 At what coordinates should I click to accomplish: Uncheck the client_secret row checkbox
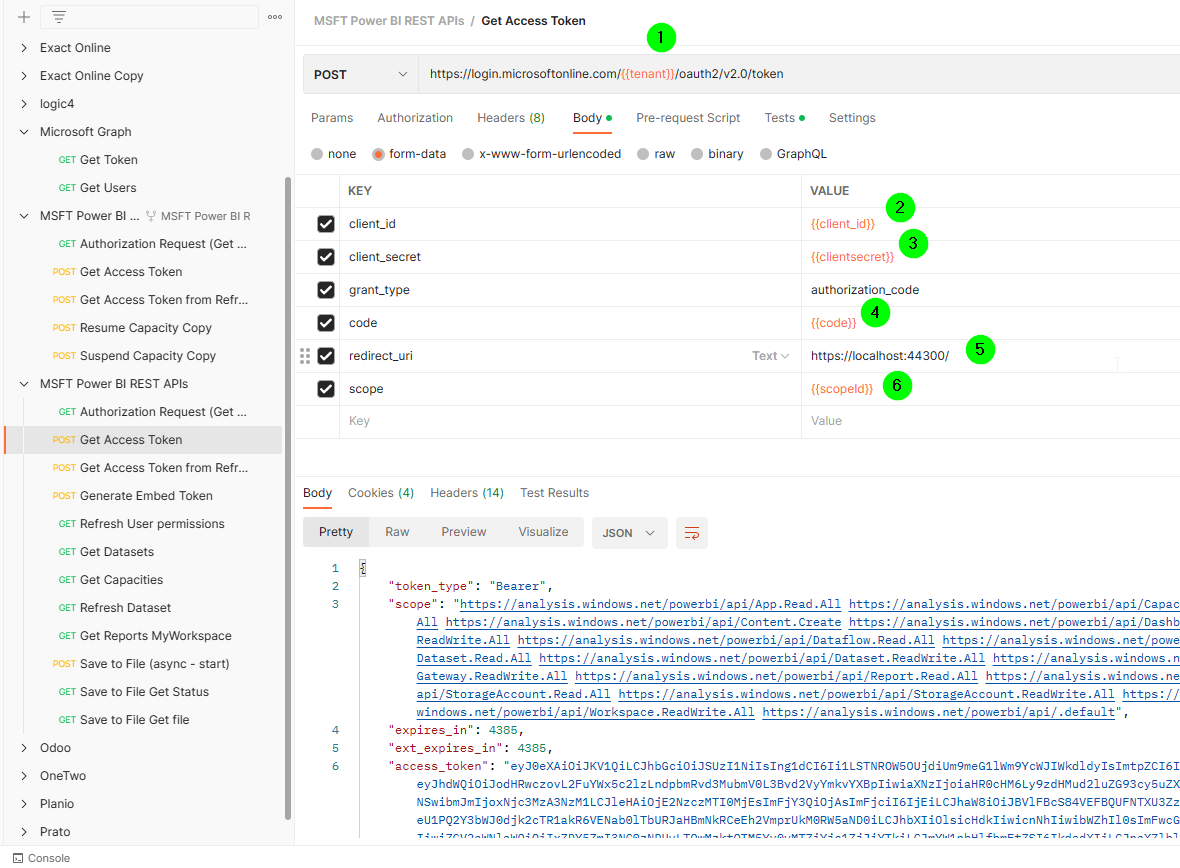[x=326, y=257]
